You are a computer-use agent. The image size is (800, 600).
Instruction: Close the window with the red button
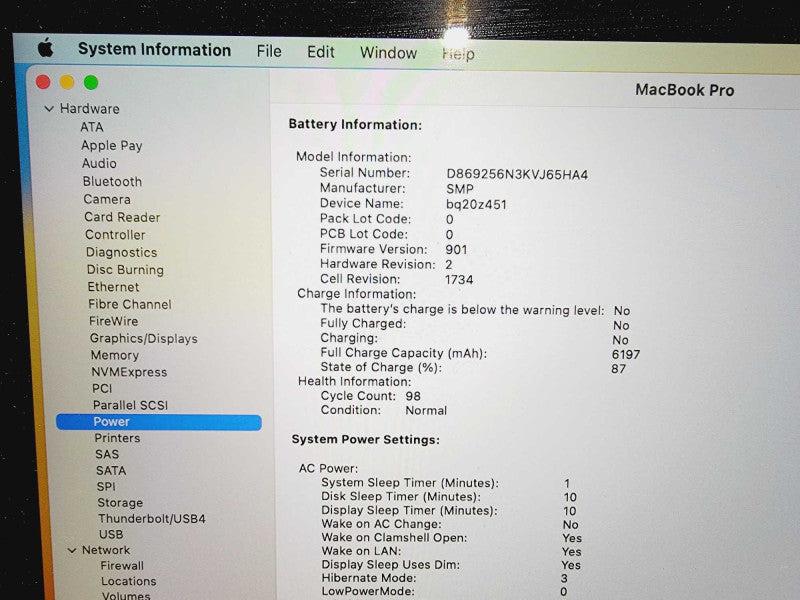click(43, 82)
